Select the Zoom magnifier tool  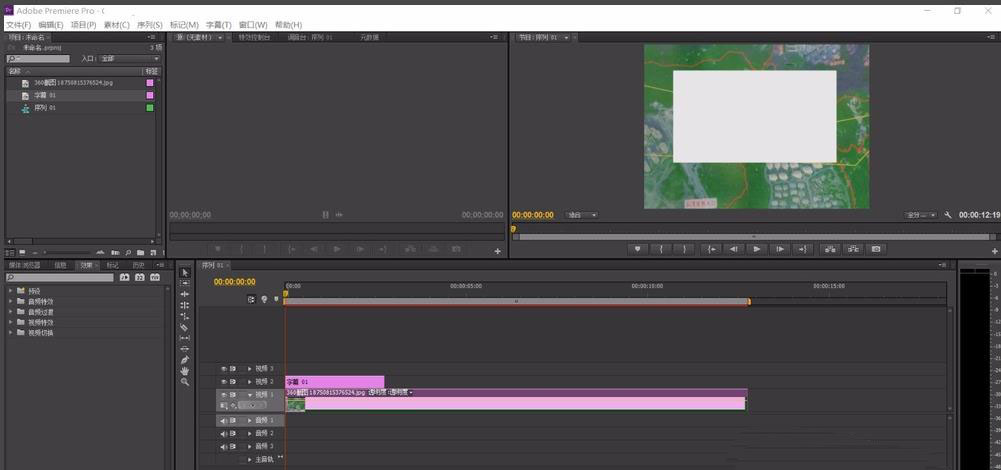coord(184,382)
